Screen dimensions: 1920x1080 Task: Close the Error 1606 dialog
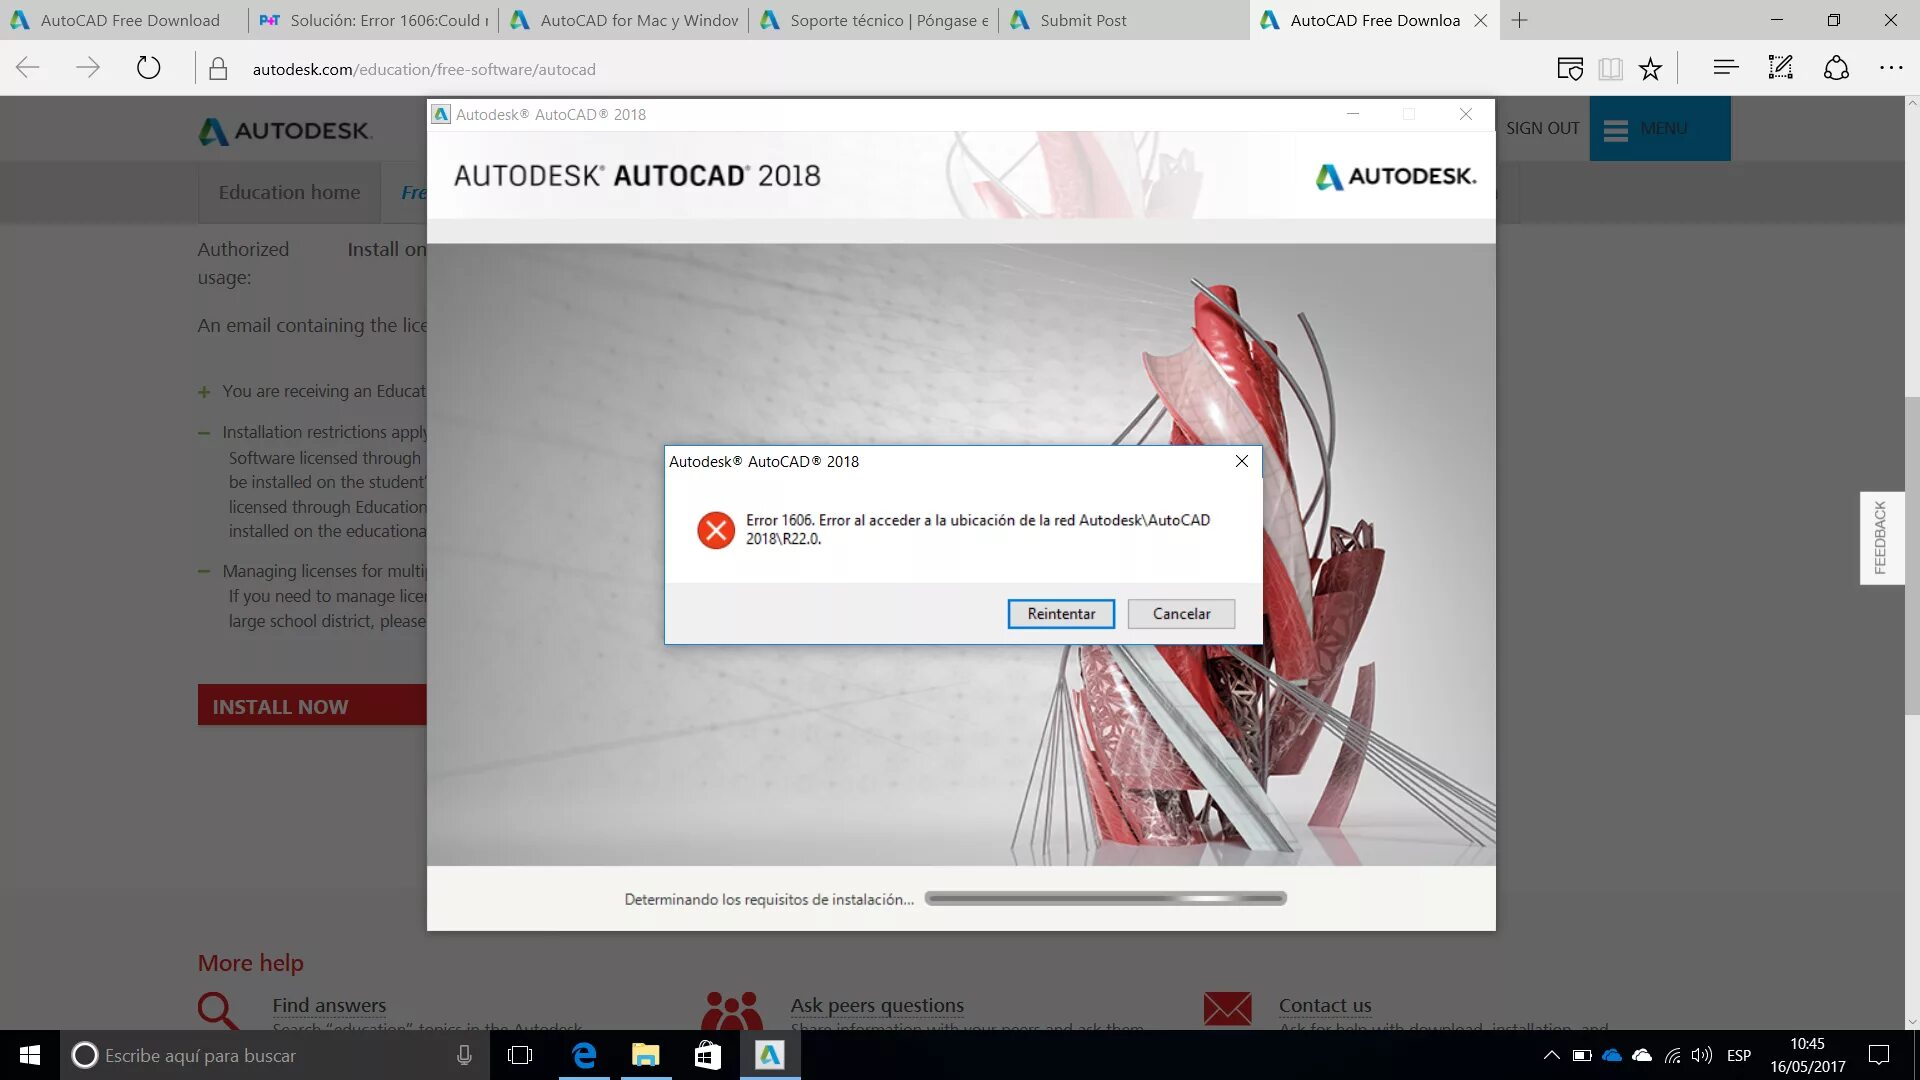(x=1241, y=461)
